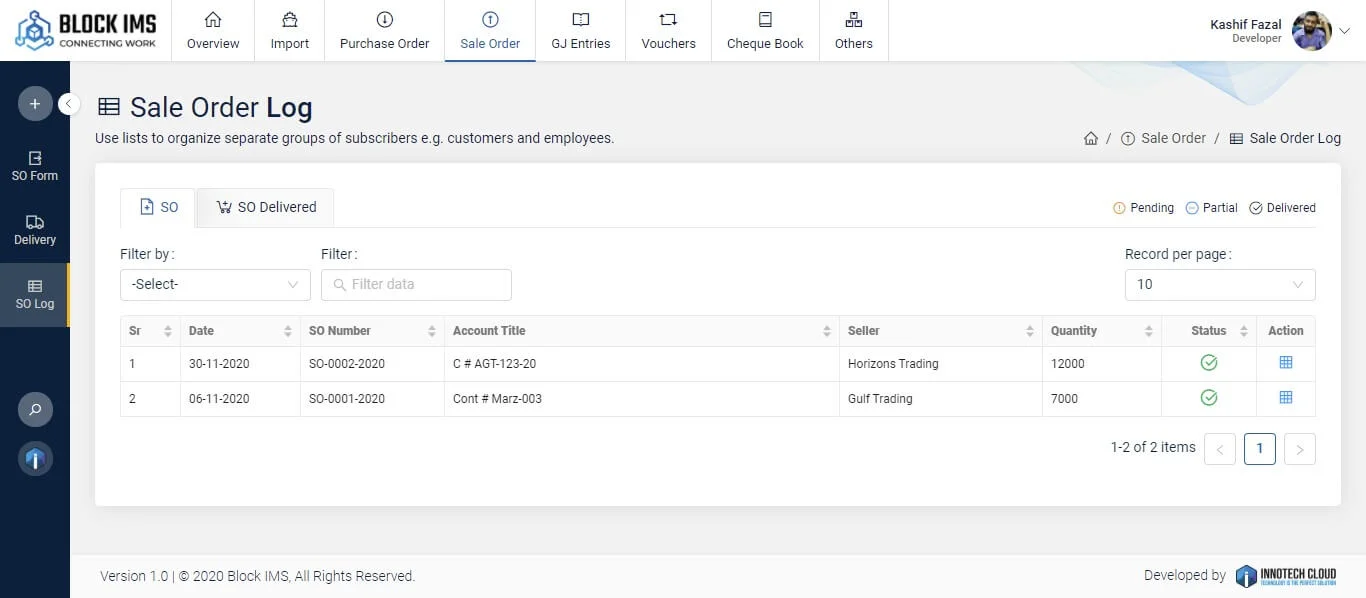Click delivered status check for Horizons Trading
This screenshot has width=1366, height=598.
point(1208,363)
